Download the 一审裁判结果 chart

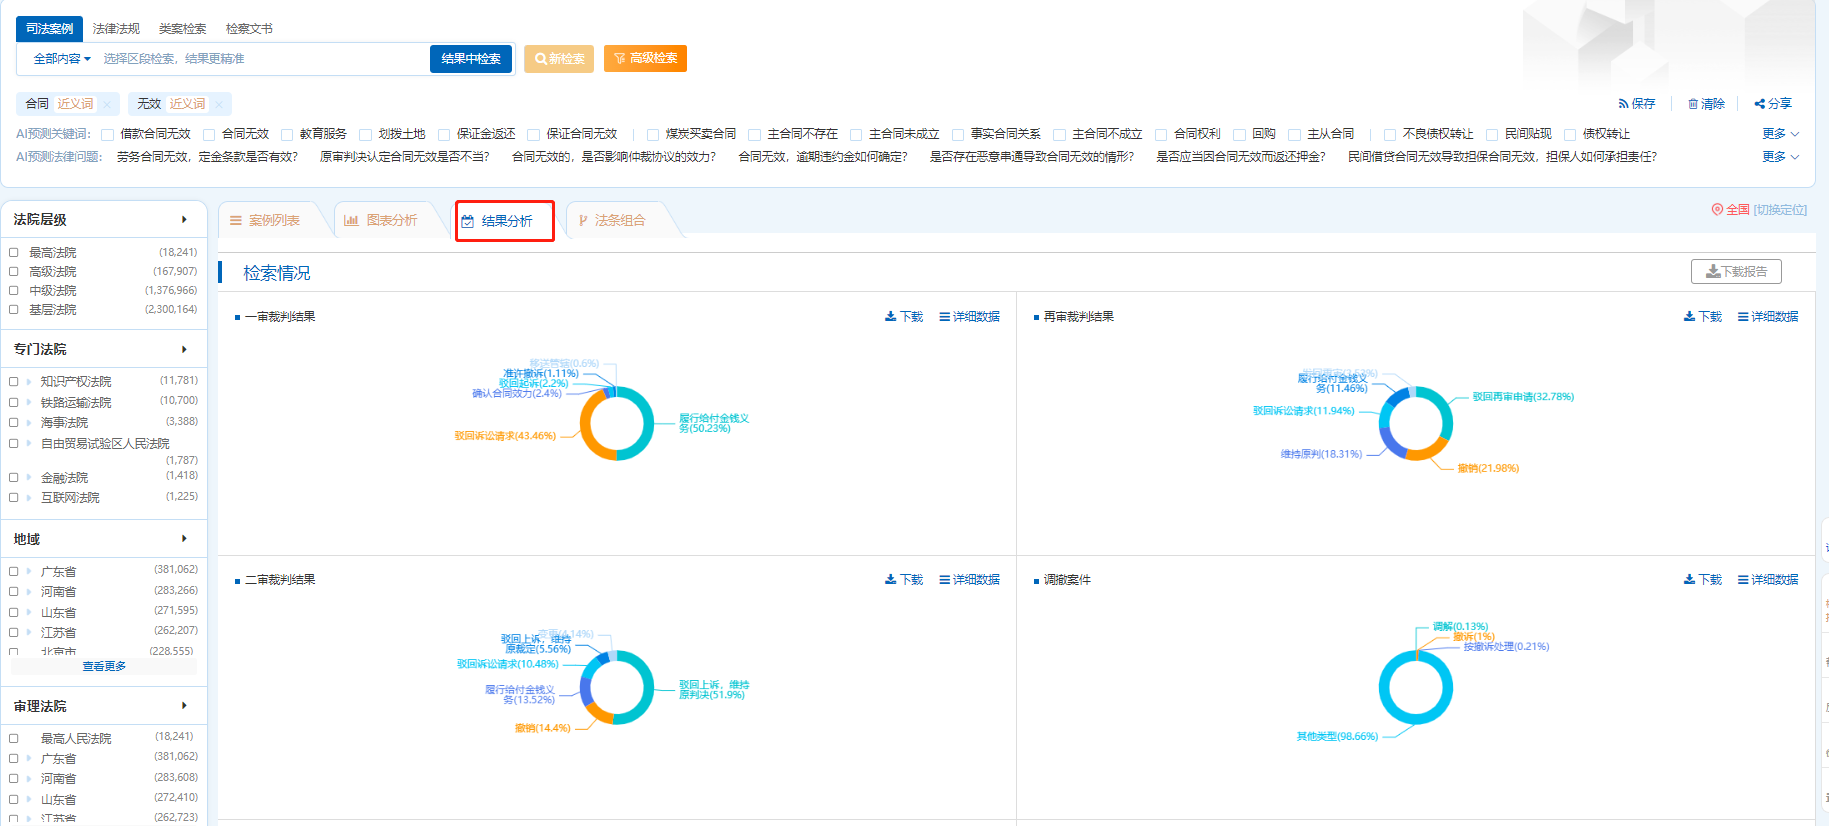pyautogui.click(x=904, y=317)
